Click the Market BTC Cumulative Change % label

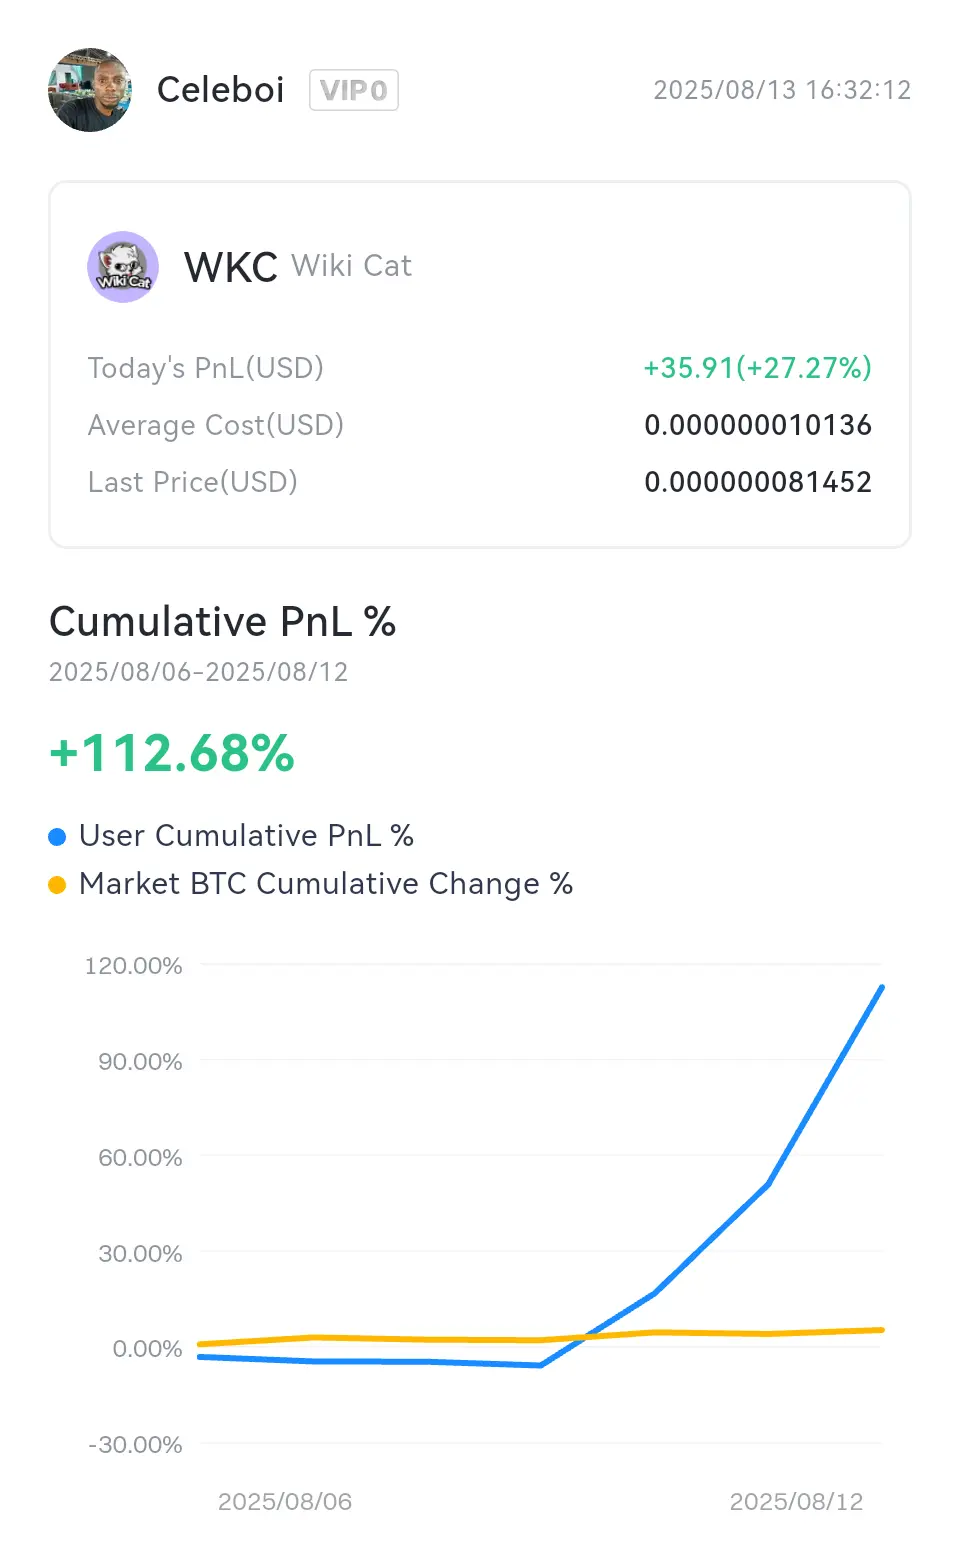point(326,884)
